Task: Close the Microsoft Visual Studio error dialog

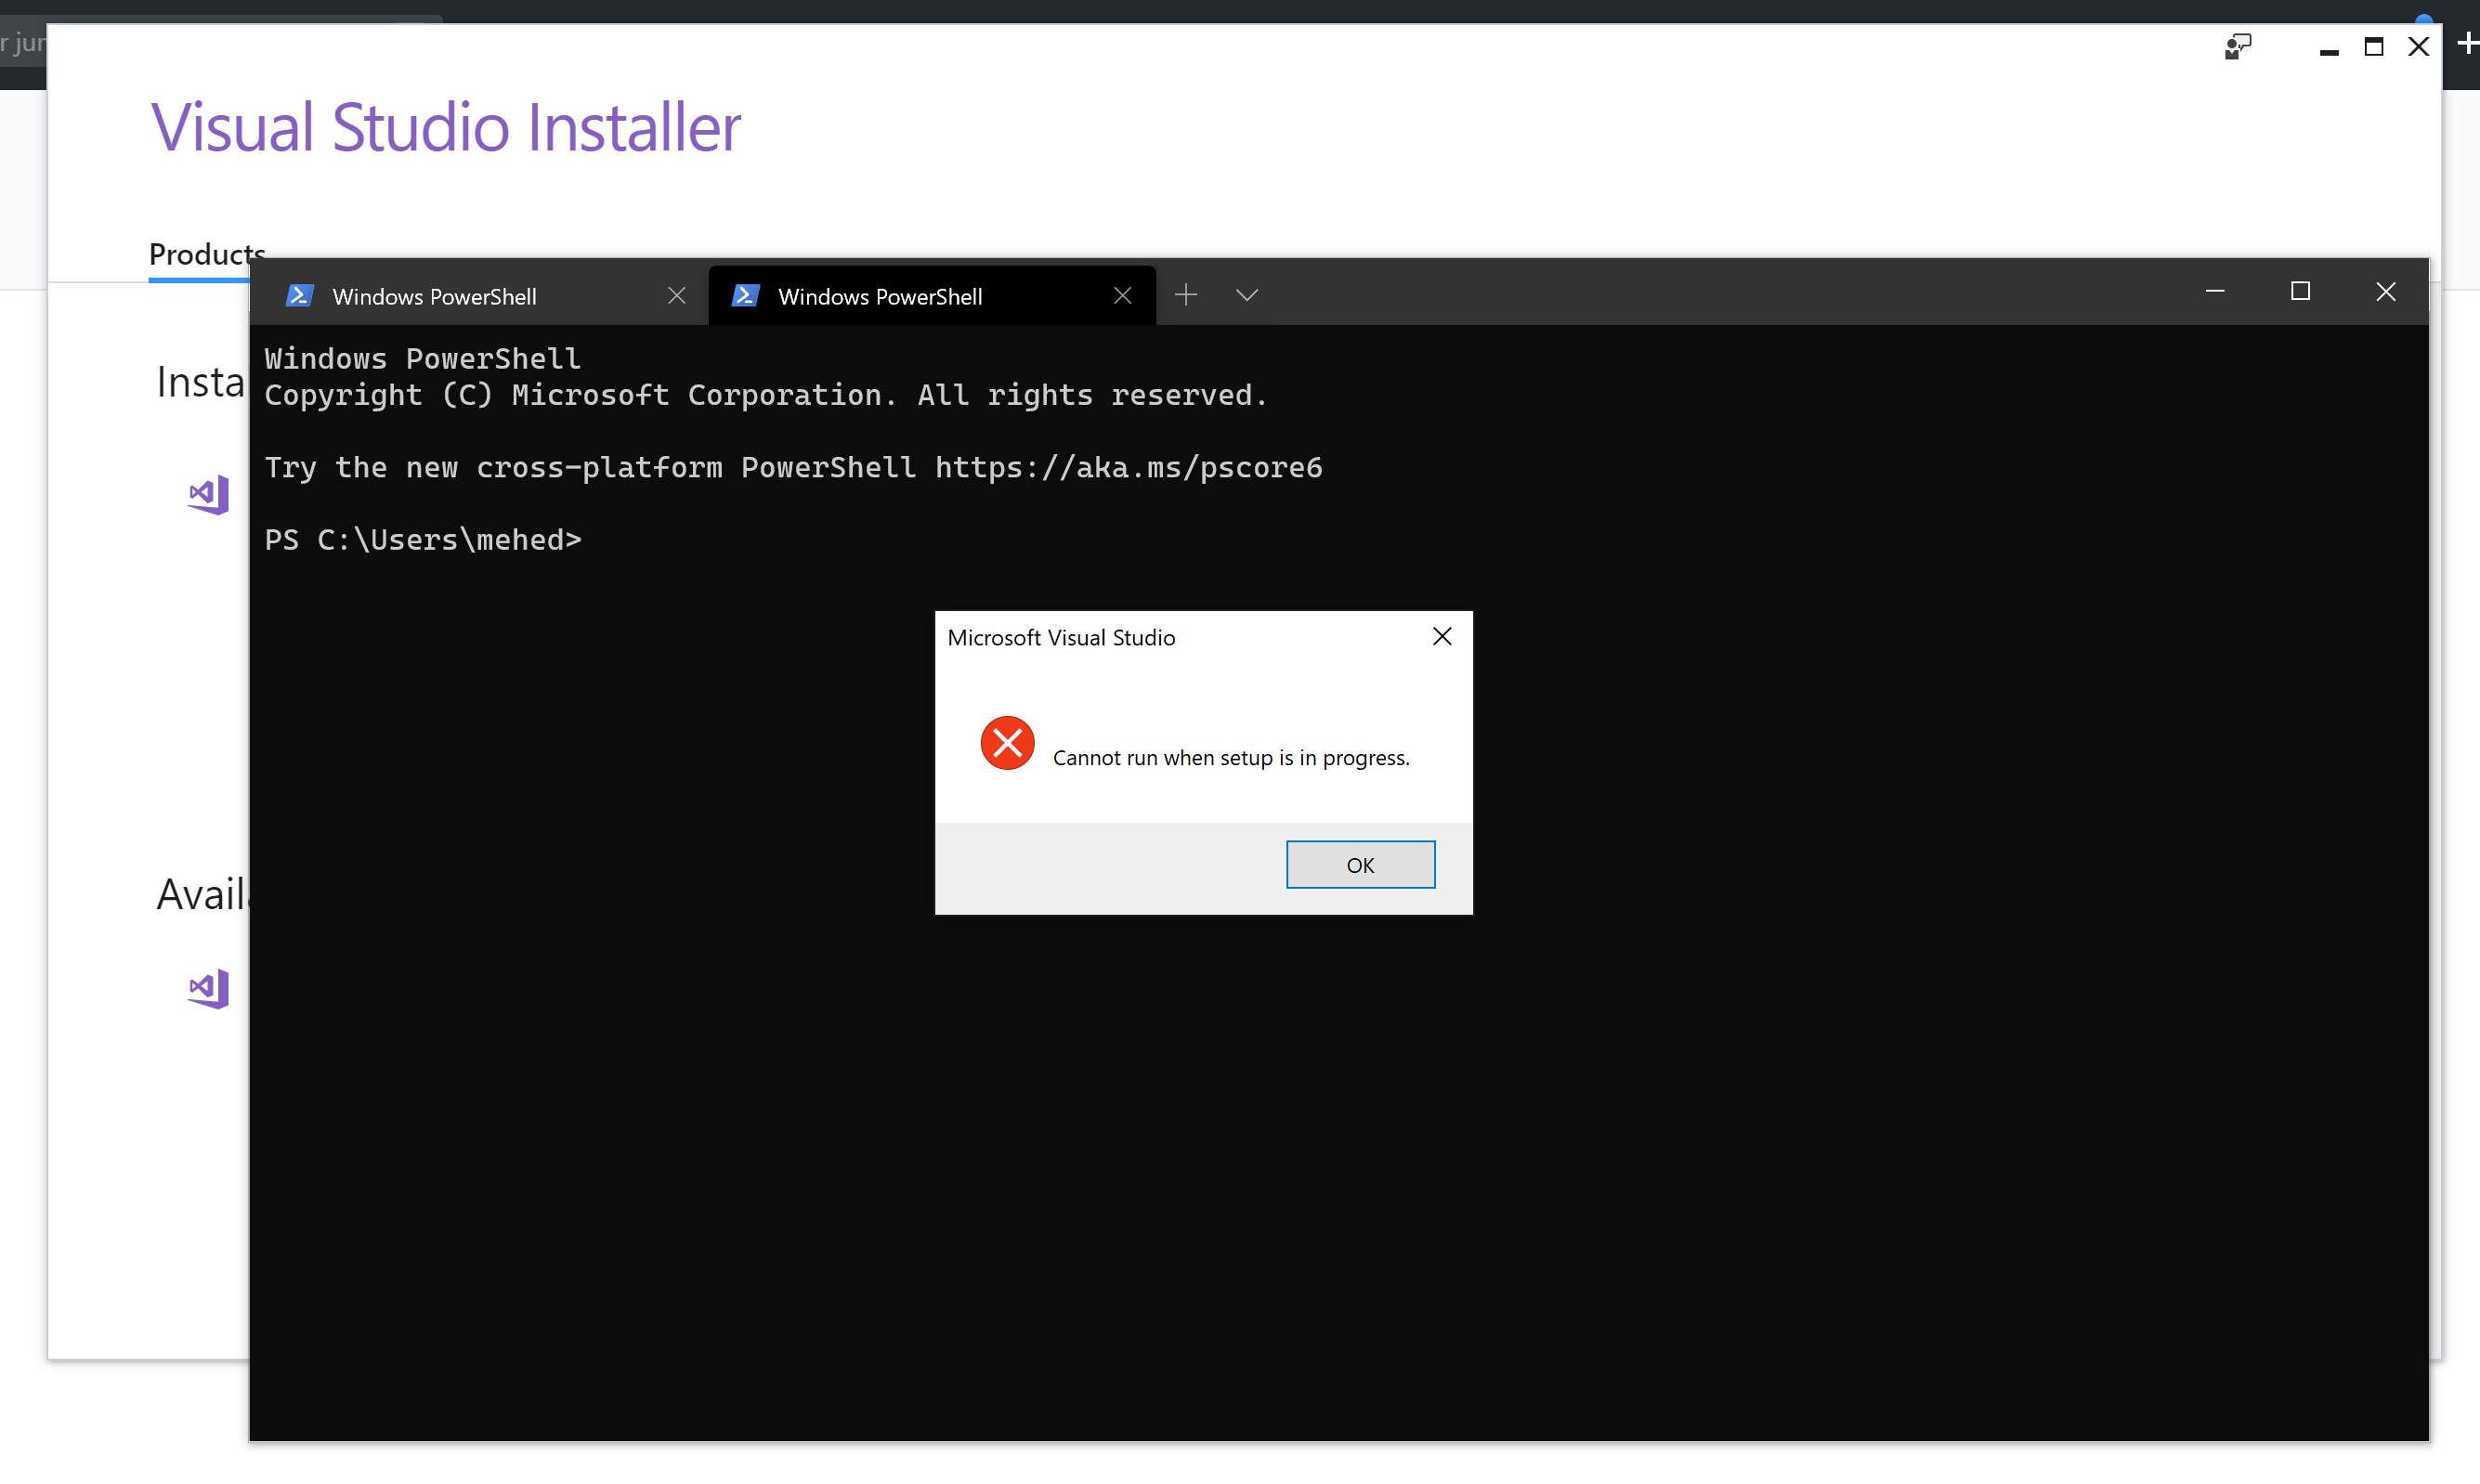Action: coord(1442,637)
